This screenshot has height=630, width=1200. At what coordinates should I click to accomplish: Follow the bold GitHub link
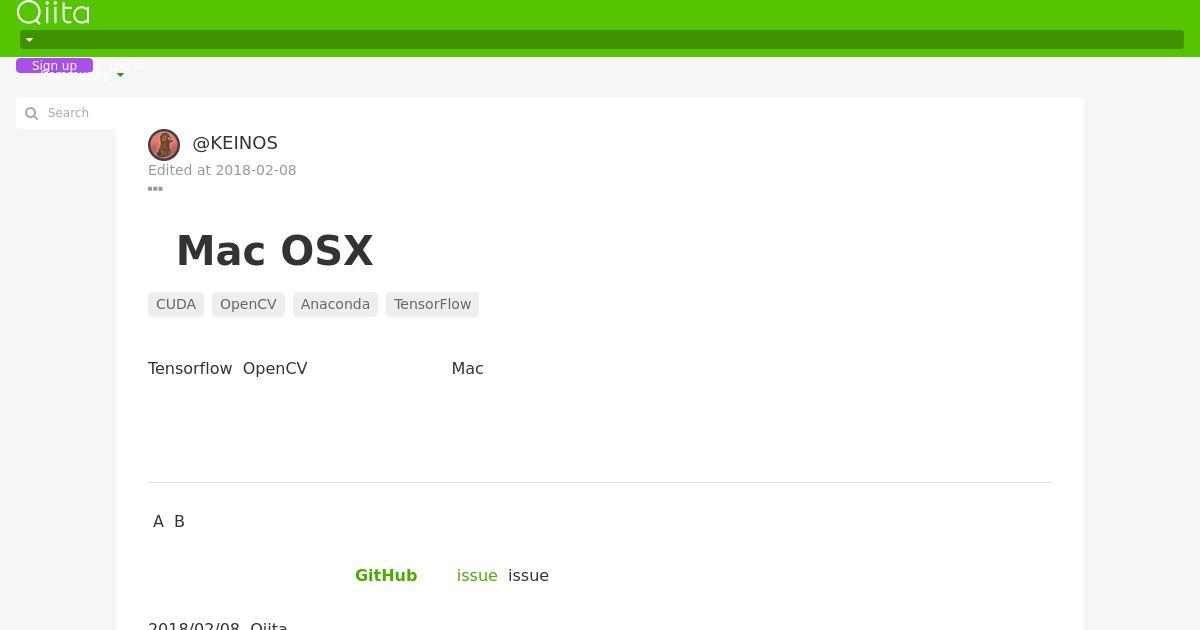click(386, 575)
